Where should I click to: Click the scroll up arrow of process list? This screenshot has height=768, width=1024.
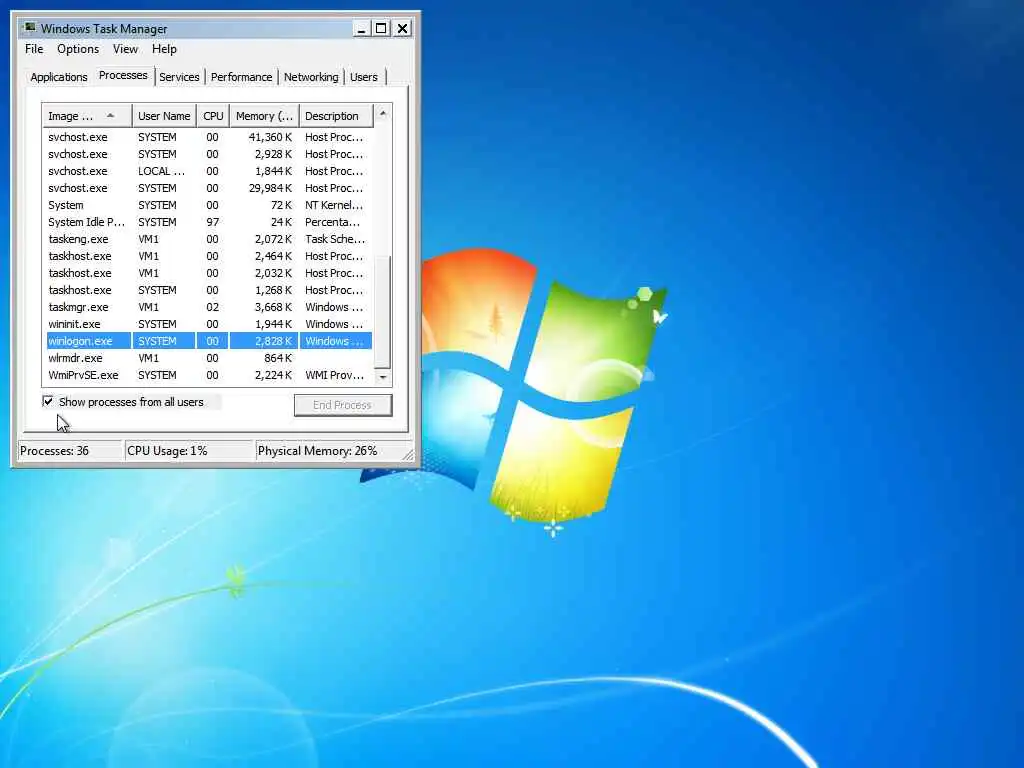(x=383, y=114)
